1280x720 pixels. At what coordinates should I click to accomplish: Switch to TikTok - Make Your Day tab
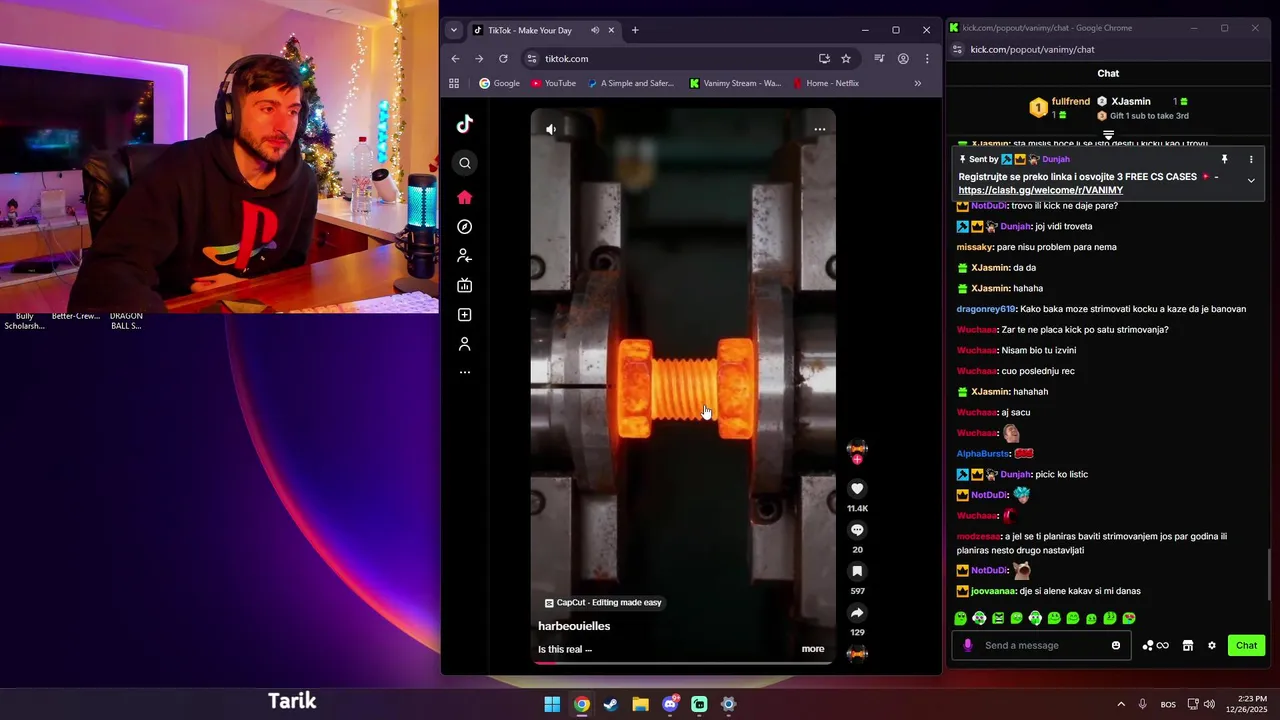tap(531, 30)
